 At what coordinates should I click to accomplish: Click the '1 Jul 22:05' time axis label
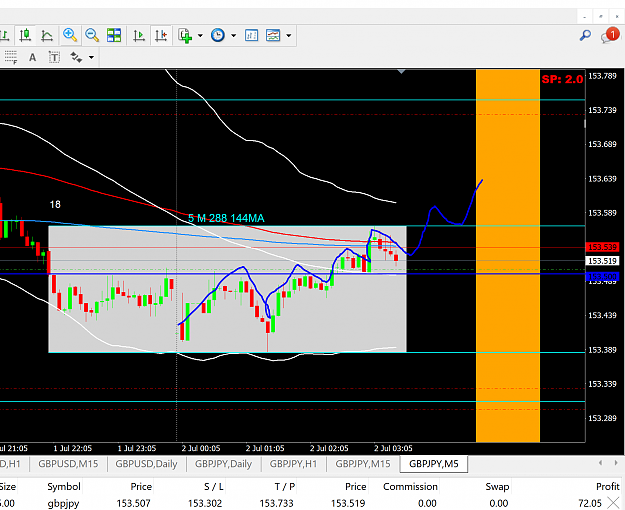[x=72, y=448]
